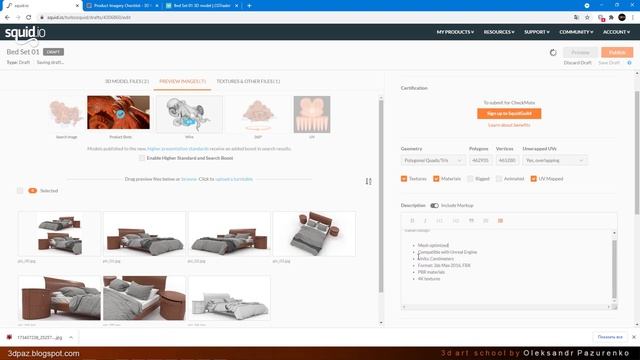Select the Preview Images tab
Viewport: 640px width, 360px height.
(182, 81)
